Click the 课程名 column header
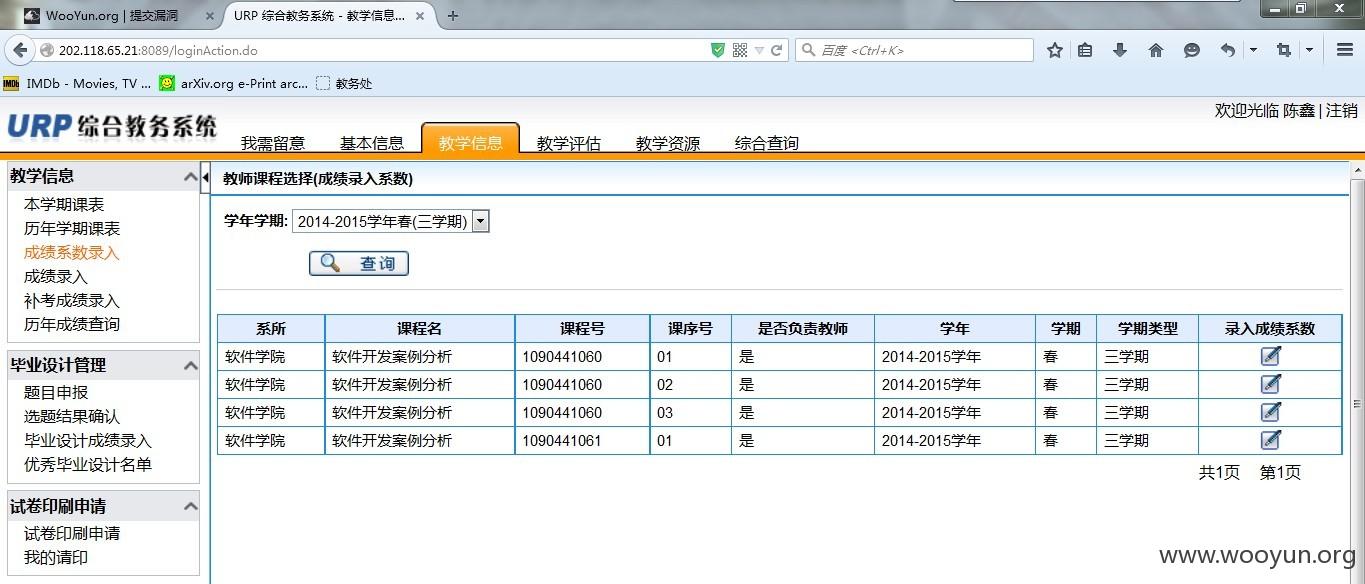This screenshot has width=1365, height=584. click(x=420, y=329)
